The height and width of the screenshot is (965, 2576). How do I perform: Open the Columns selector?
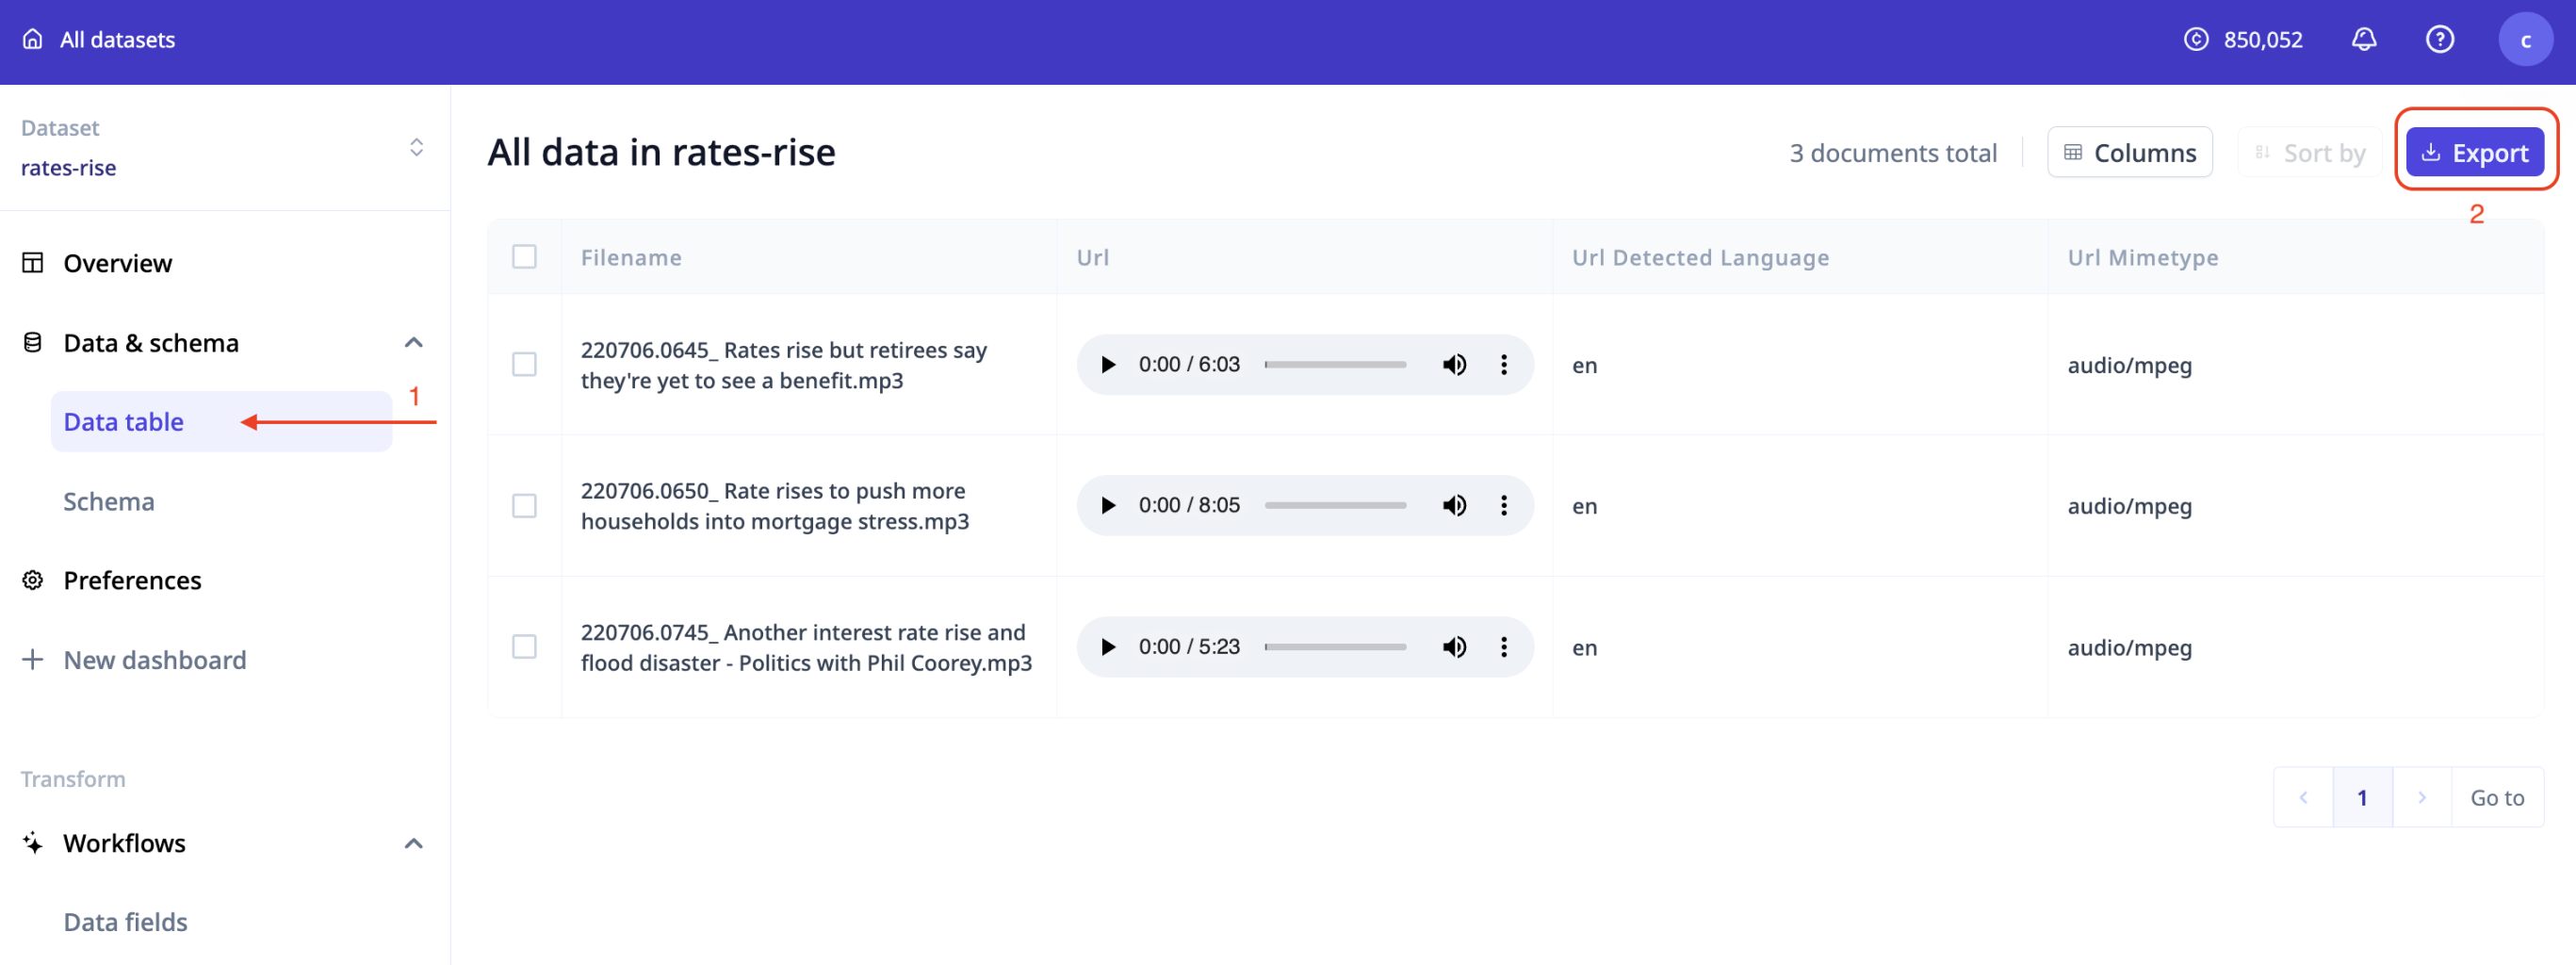tap(2130, 153)
